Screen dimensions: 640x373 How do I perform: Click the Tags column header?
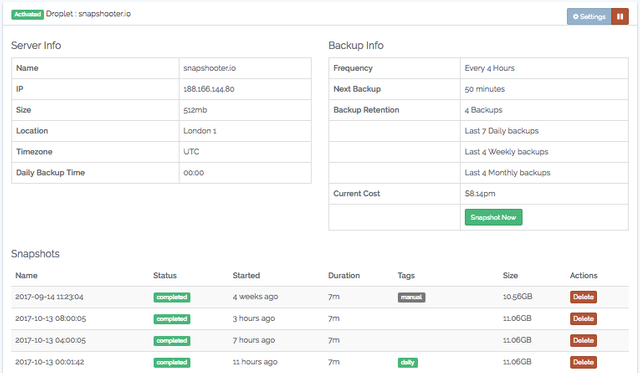406,276
